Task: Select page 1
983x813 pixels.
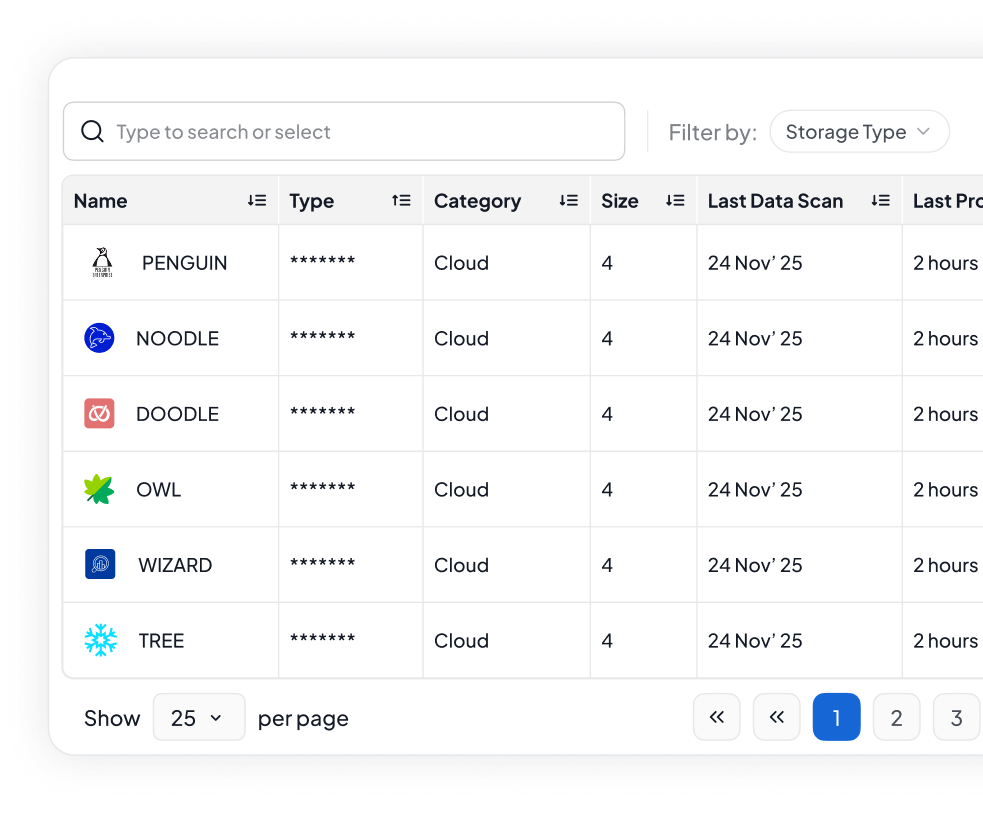Action: 836,717
